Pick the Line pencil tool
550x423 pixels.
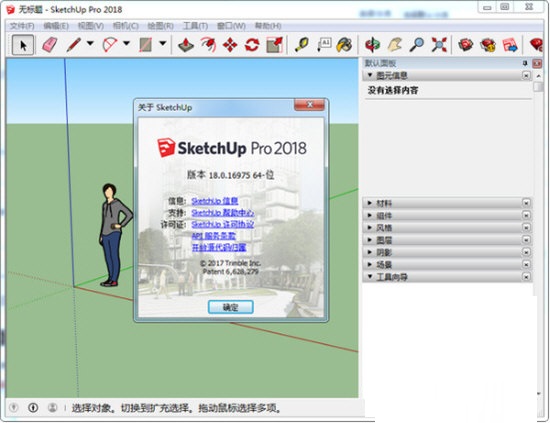(x=74, y=45)
